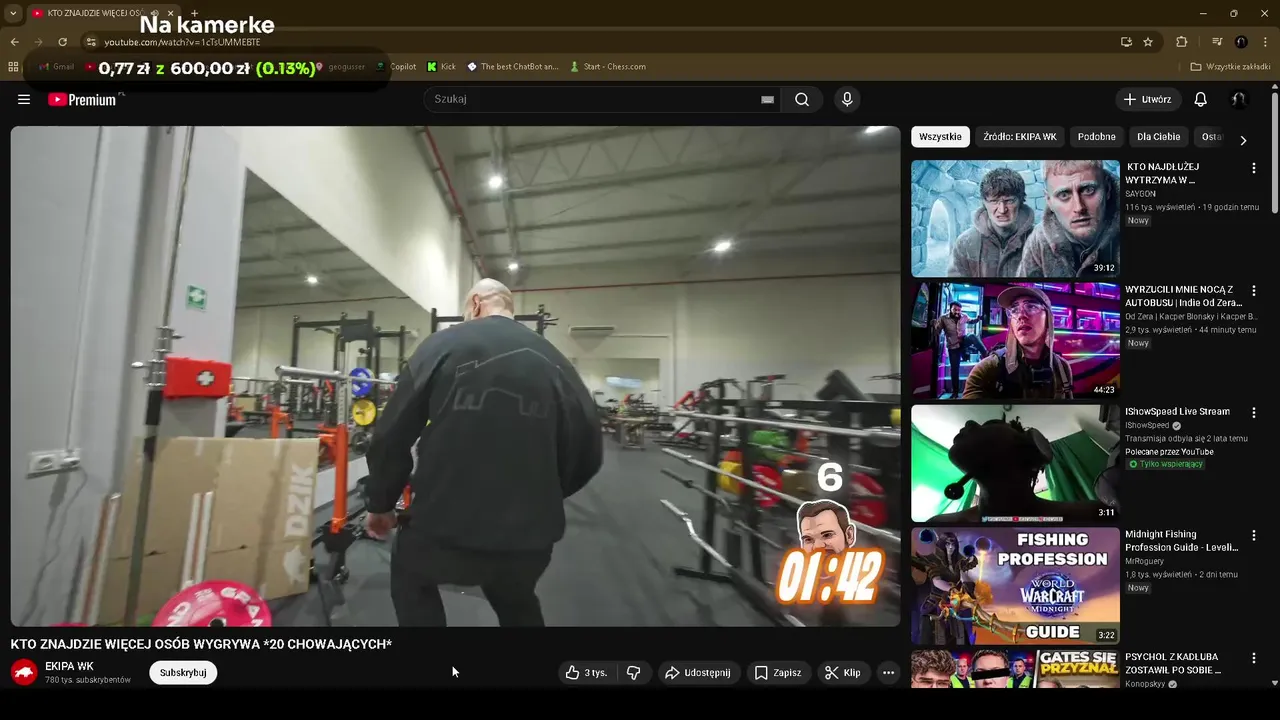Reload the page in browser
1280x720 pixels.
click(62, 42)
